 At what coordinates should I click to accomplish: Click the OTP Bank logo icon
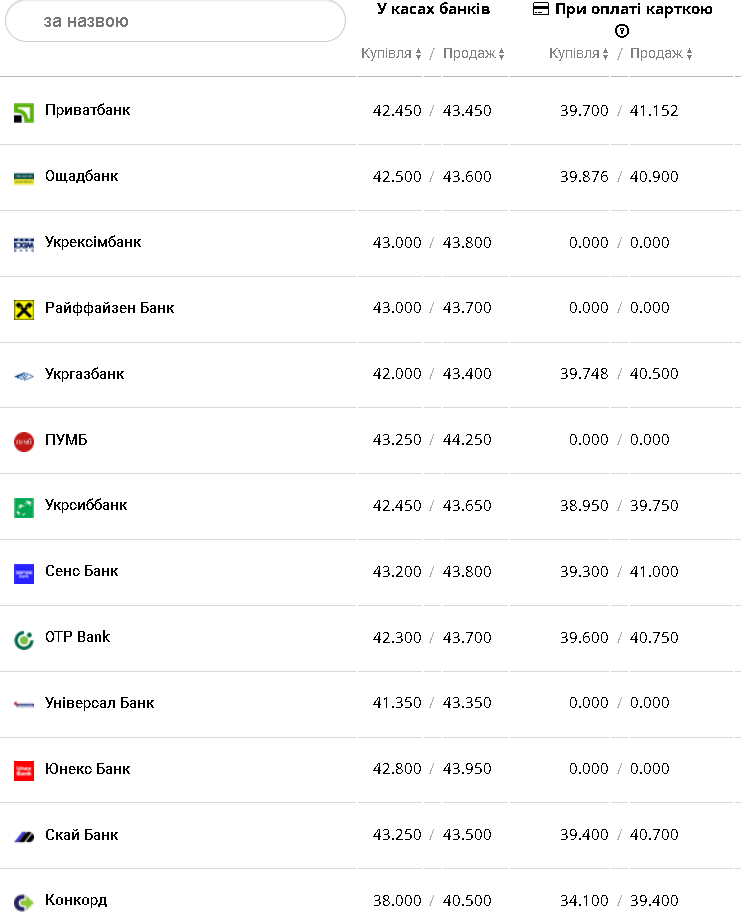point(24,639)
